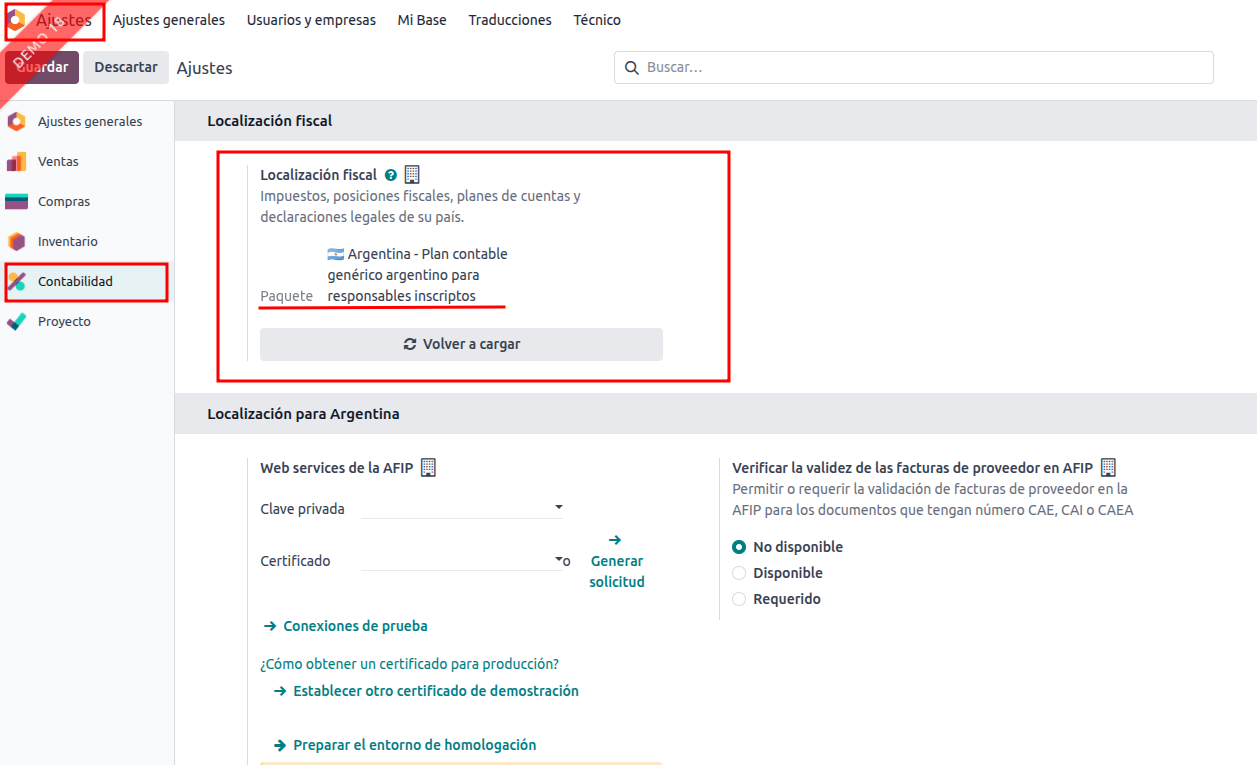
Task: Click the Volver a cargar button
Action: coord(461,344)
